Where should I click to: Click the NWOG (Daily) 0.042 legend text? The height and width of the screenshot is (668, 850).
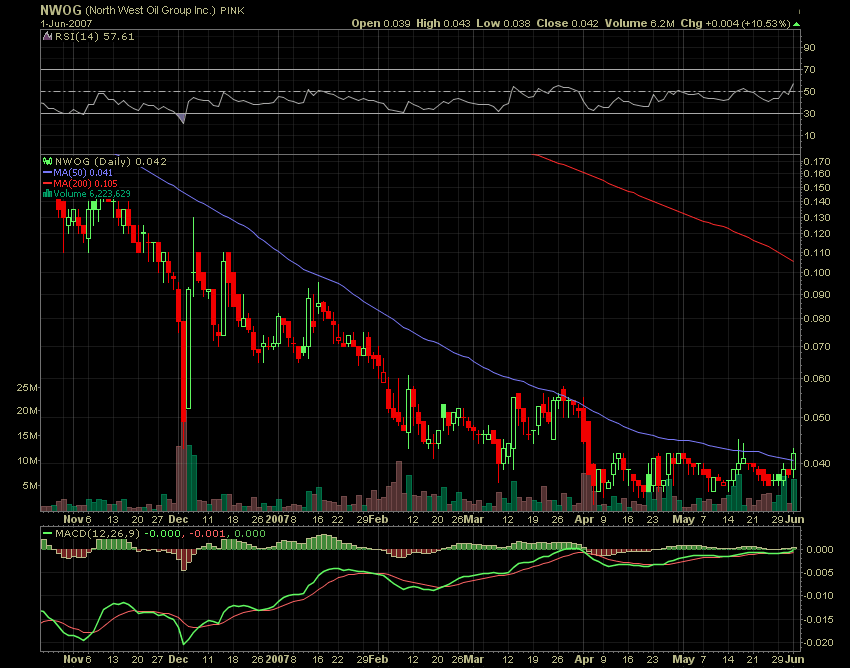(x=111, y=161)
